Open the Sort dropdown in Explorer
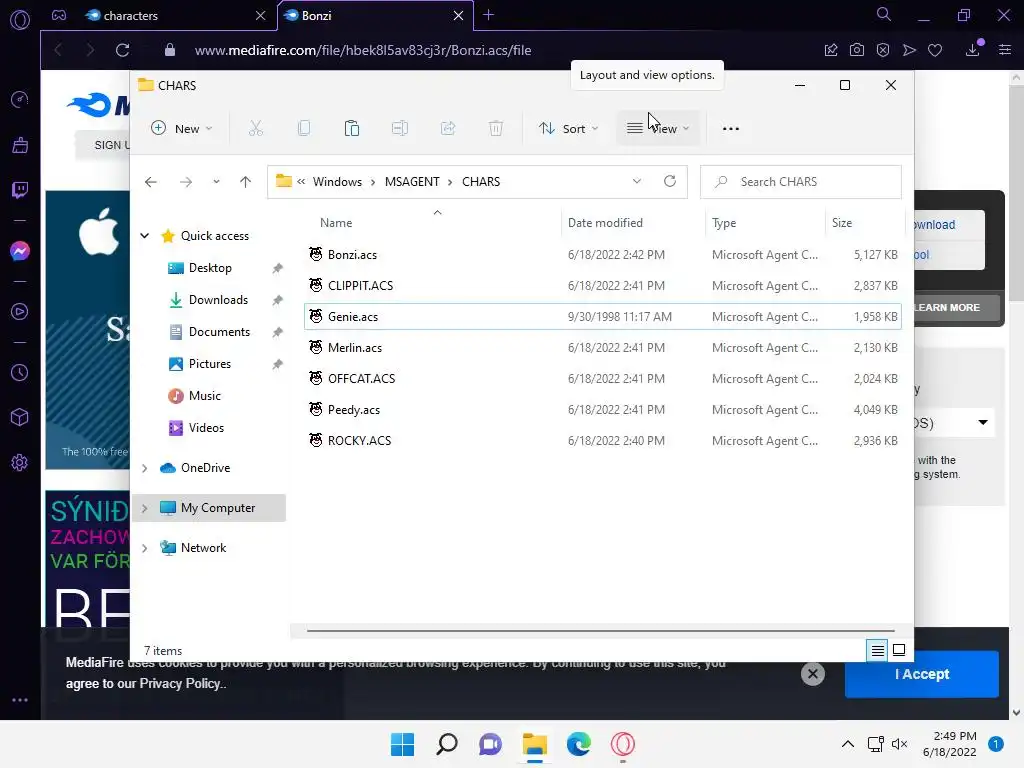 [x=568, y=129]
